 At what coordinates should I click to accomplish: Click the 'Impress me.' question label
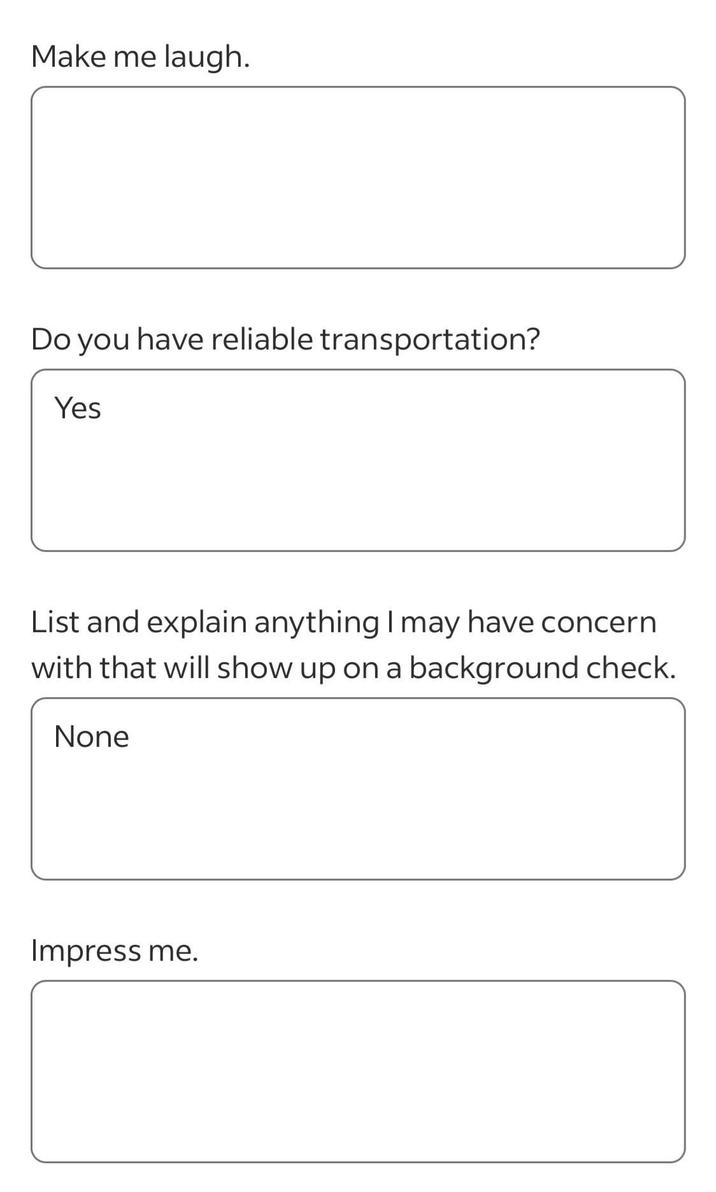[x=115, y=950]
